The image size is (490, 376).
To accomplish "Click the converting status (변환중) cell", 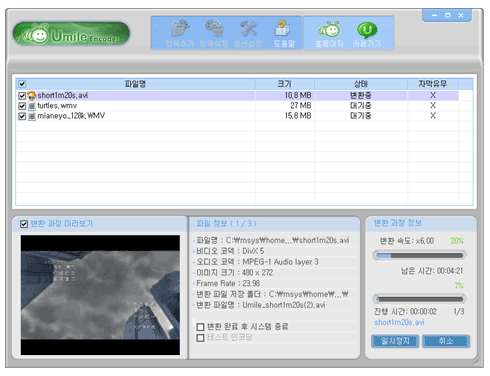I will tap(360, 96).
